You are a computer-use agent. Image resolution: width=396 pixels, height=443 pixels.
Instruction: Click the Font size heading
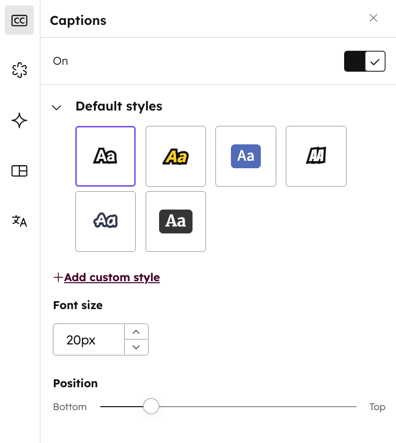pyautogui.click(x=78, y=305)
